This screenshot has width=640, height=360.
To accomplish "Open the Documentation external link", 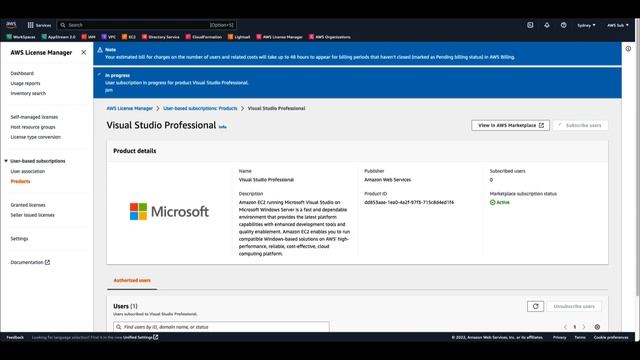I will (x=30, y=262).
